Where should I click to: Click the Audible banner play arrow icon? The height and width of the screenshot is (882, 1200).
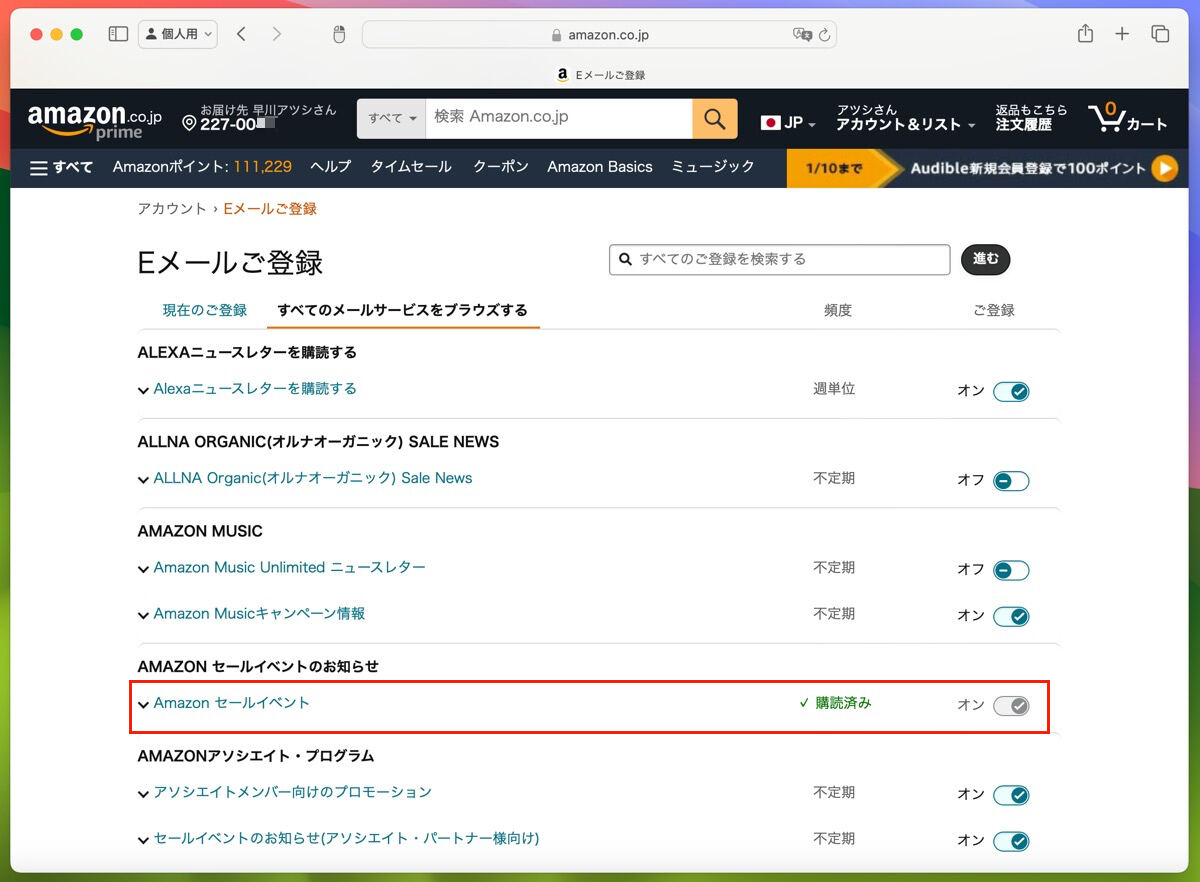tap(1164, 168)
